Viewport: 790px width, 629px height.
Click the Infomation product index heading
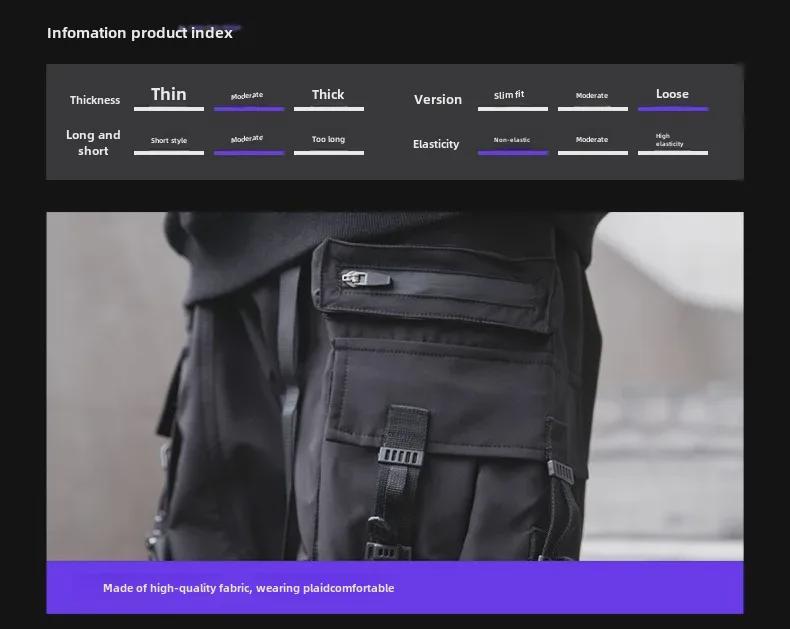pos(140,33)
